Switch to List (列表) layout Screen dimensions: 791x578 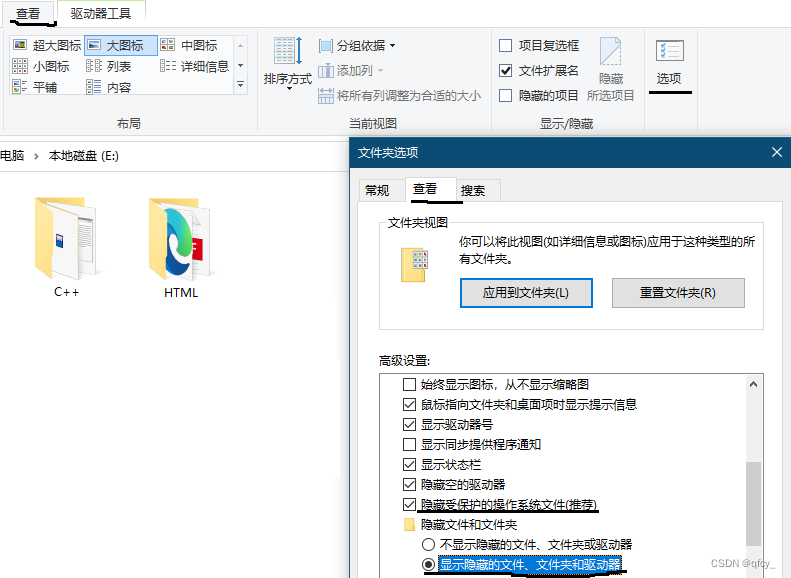pos(108,67)
